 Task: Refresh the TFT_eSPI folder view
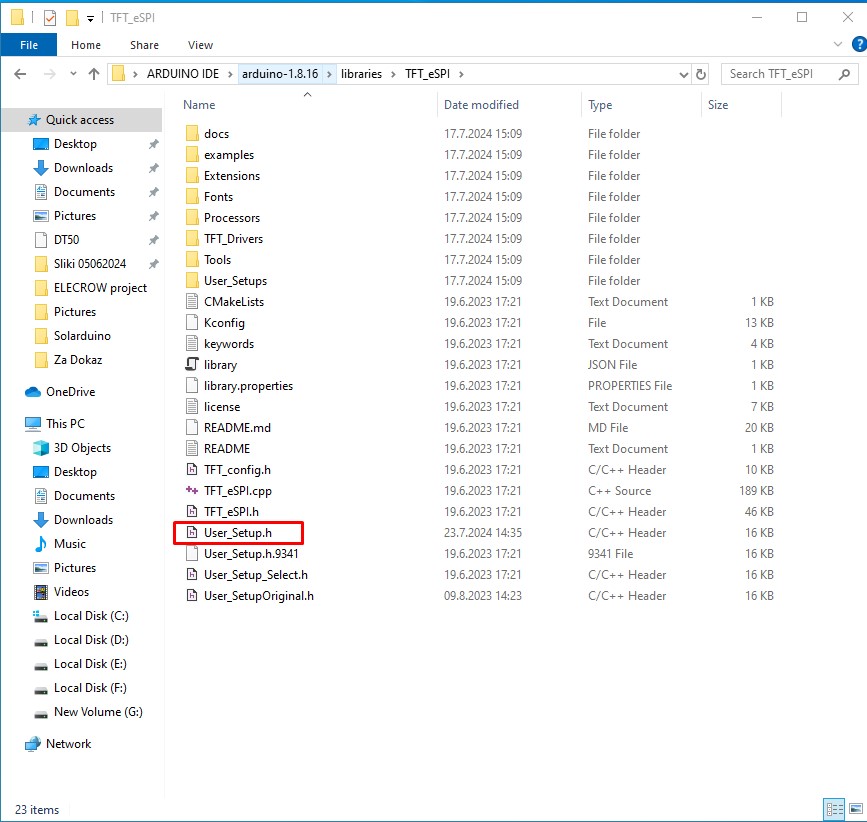tap(701, 74)
